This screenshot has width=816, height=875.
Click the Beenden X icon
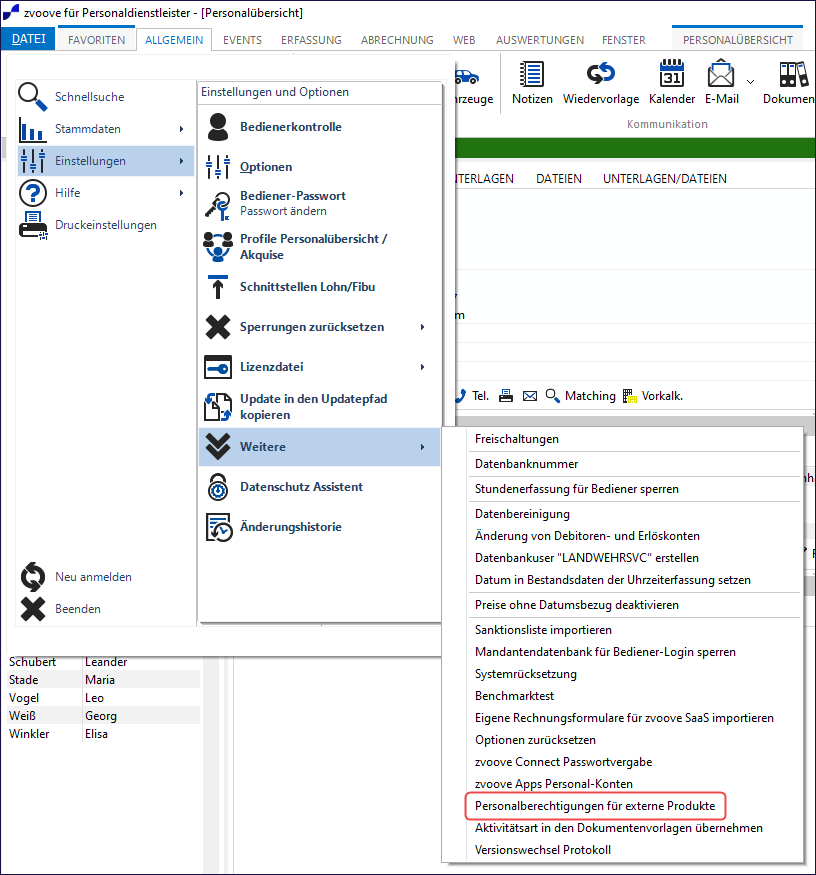pyautogui.click(x=33, y=609)
